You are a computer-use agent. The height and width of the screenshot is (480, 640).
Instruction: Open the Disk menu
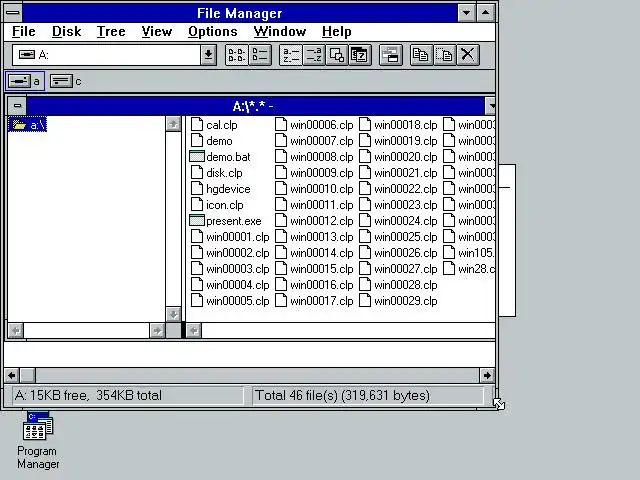[67, 31]
